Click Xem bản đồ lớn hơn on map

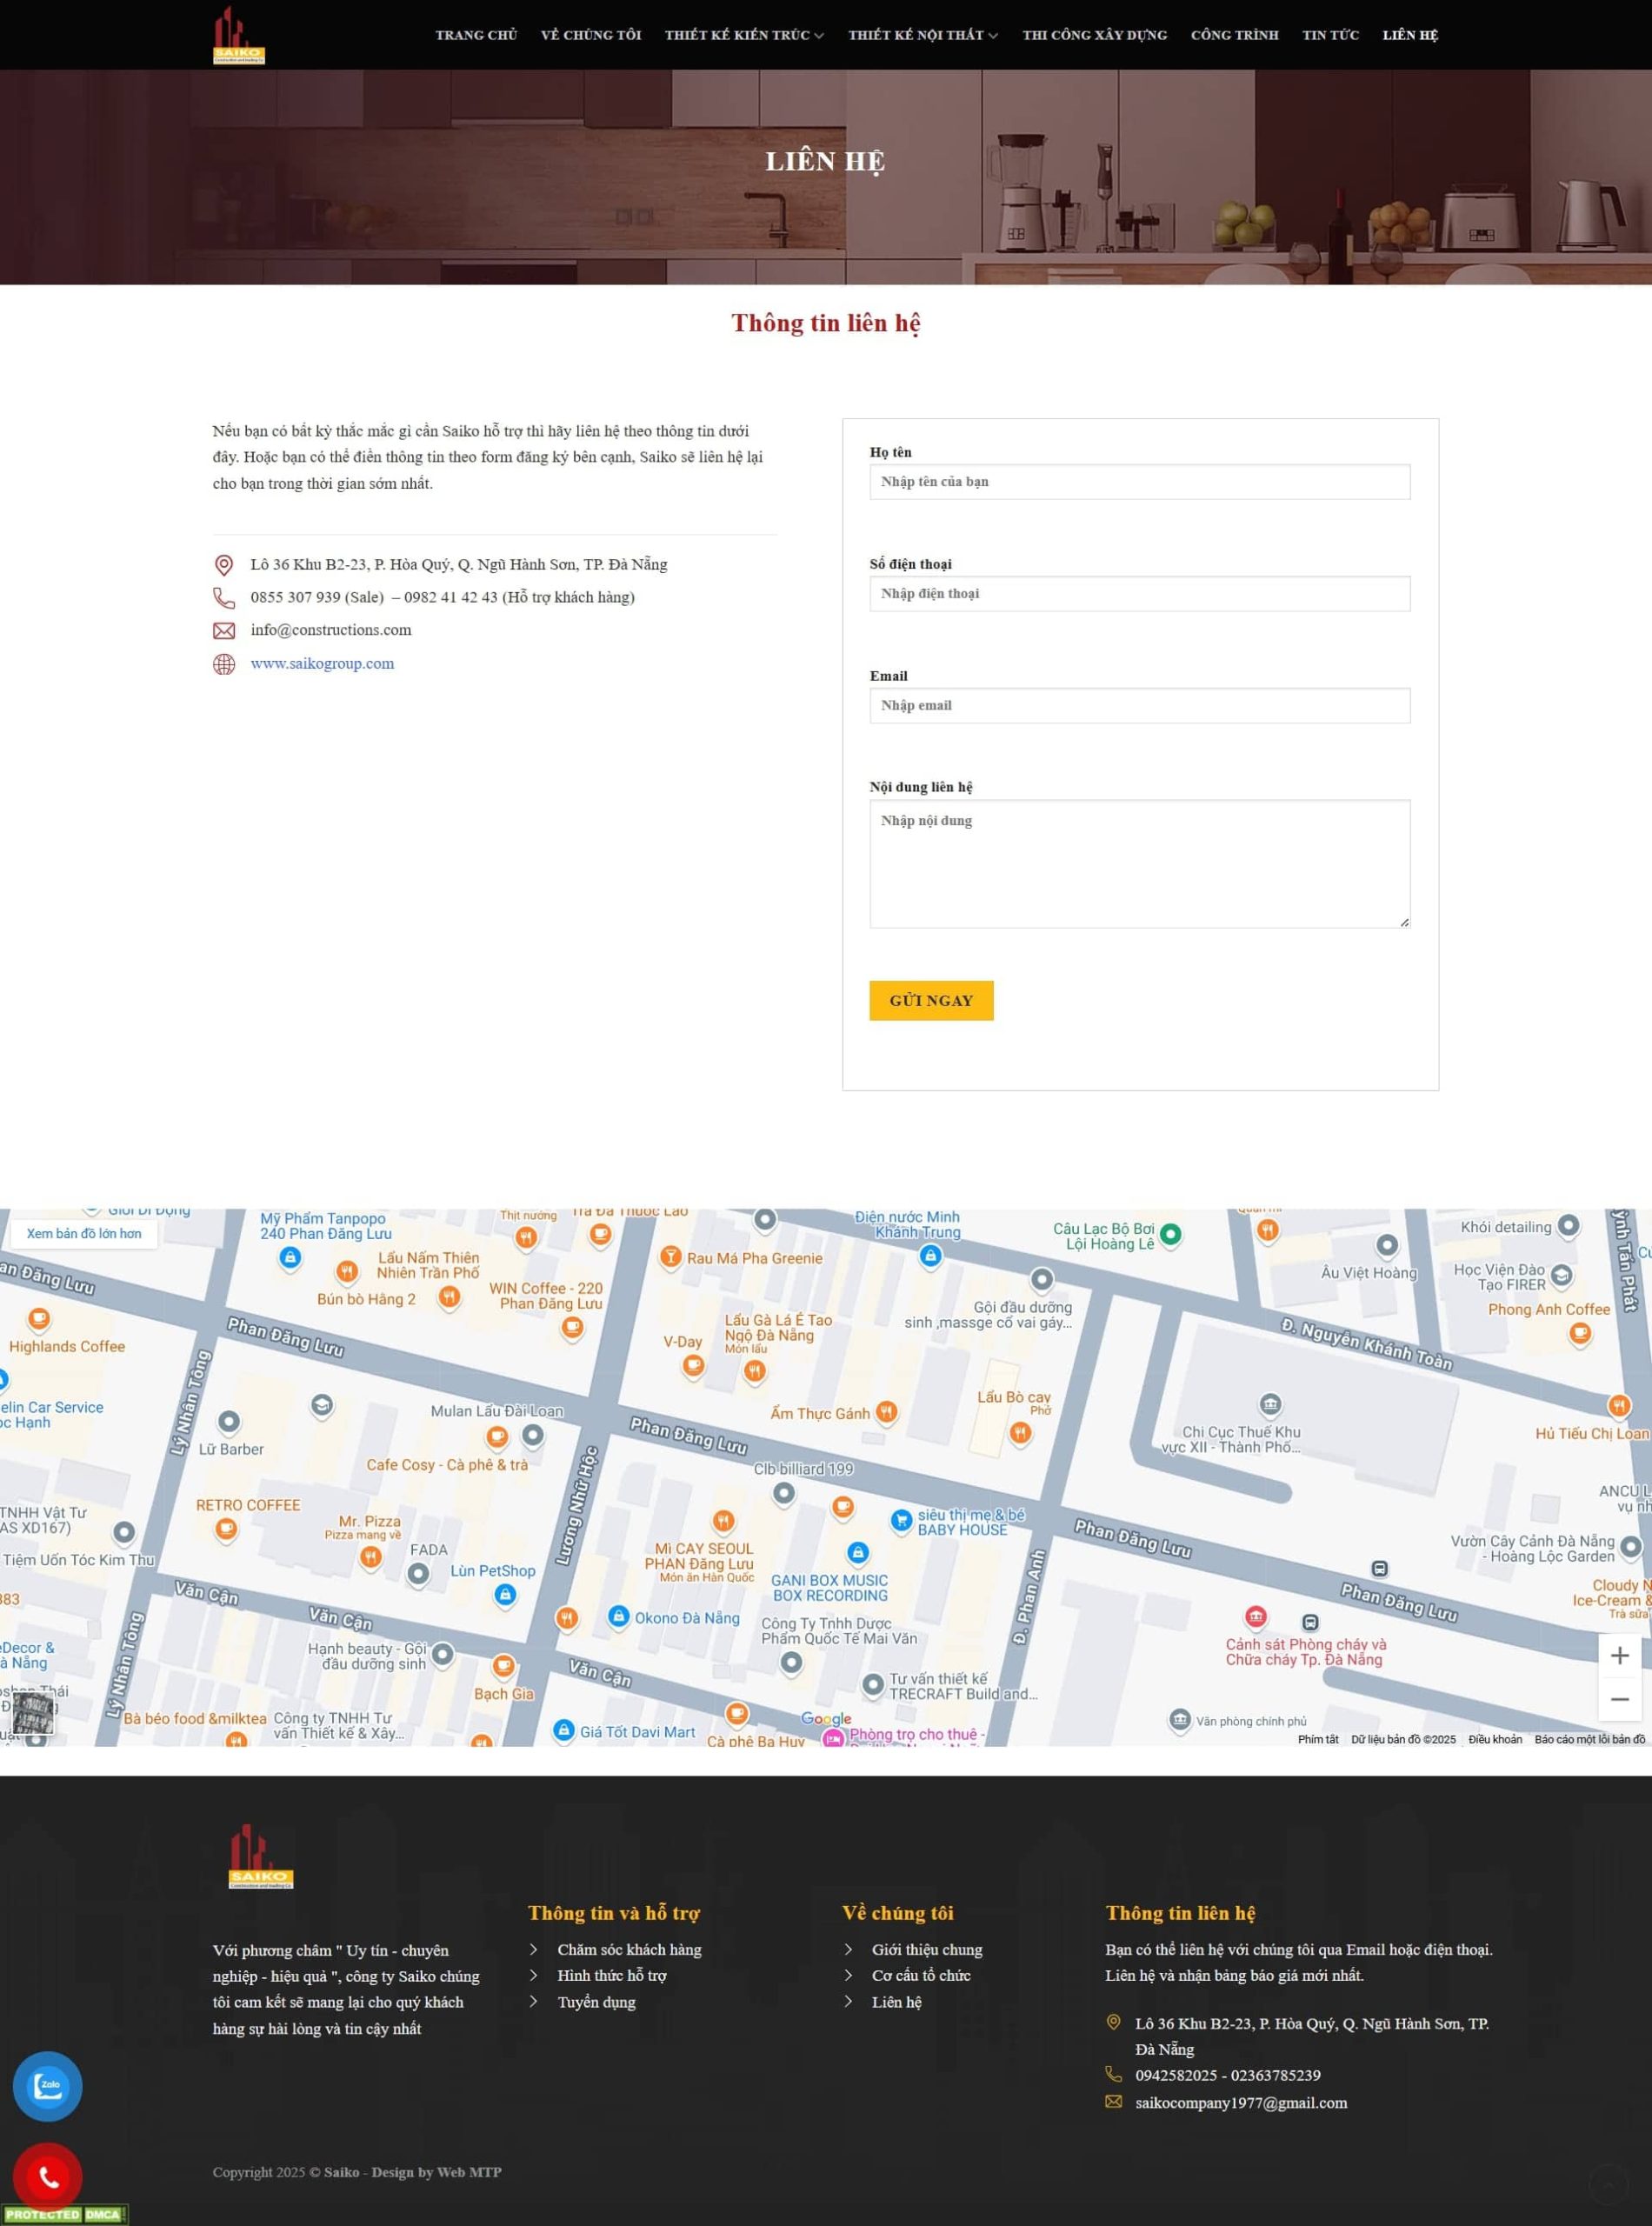click(84, 1233)
